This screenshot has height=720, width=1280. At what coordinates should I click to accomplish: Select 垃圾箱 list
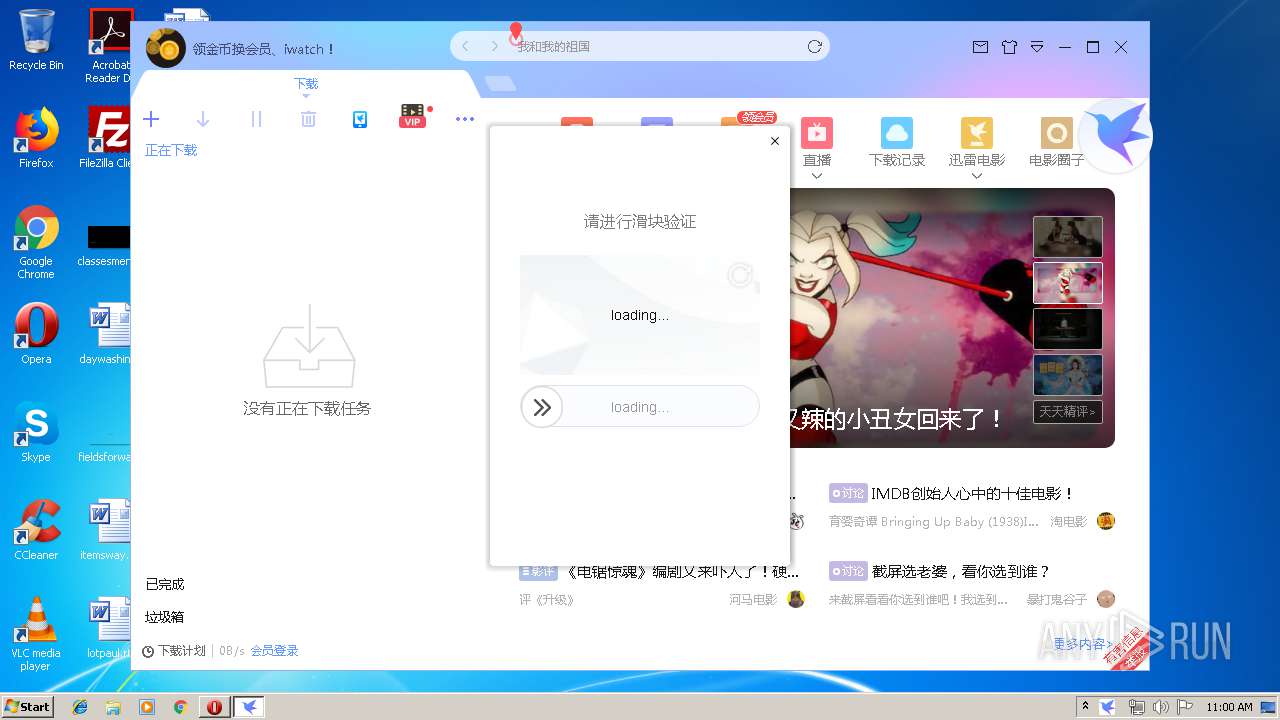pyautogui.click(x=165, y=617)
